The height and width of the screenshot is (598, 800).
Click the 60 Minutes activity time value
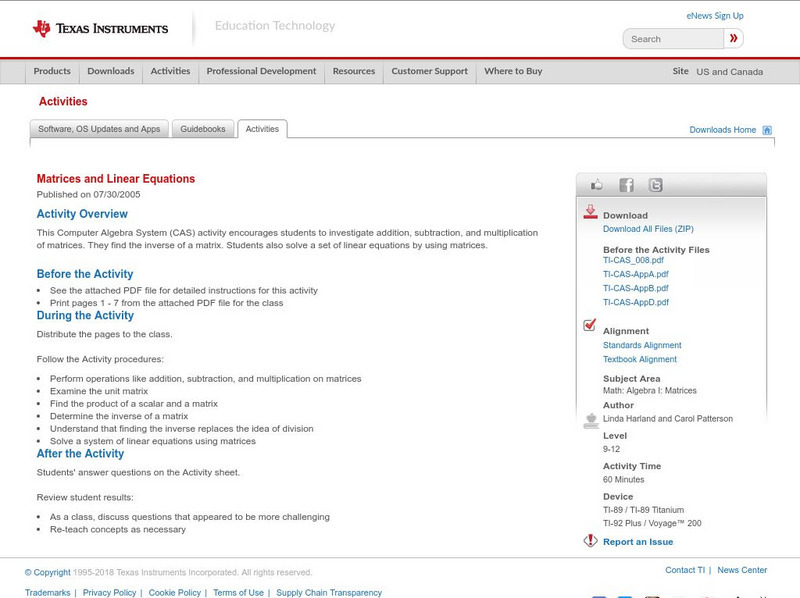pyautogui.click(x=623, y=480)
